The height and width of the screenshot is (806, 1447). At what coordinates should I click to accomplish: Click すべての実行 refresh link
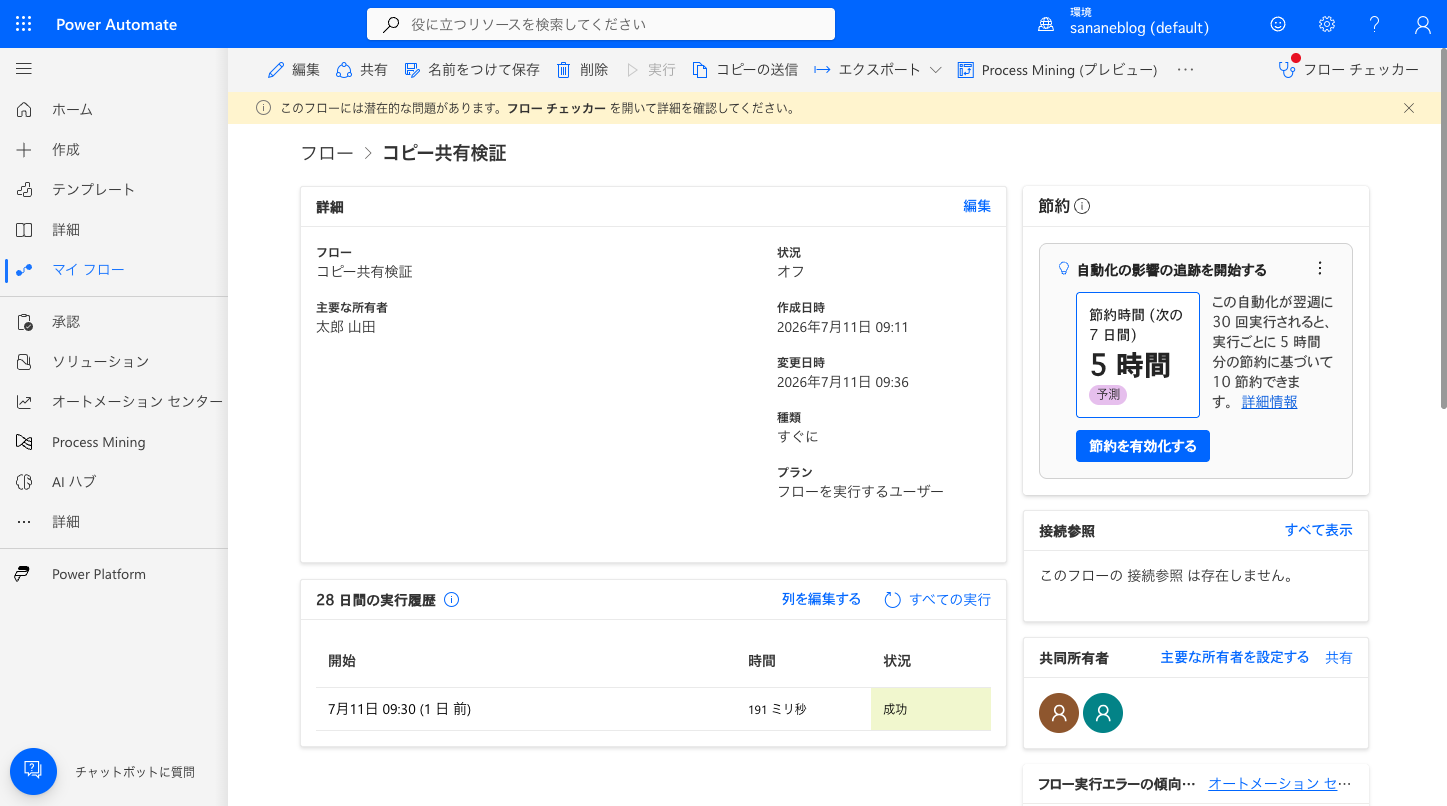coord(938,600)
